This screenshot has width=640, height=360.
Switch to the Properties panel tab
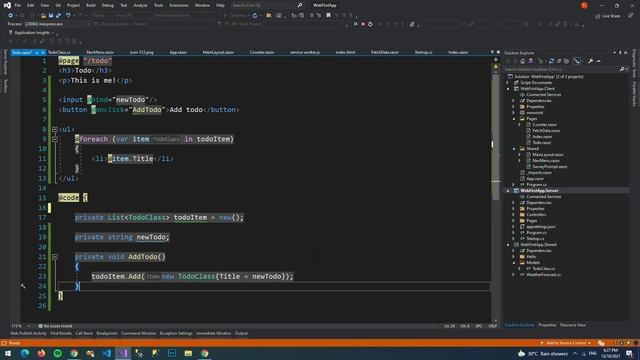point(547,325)
